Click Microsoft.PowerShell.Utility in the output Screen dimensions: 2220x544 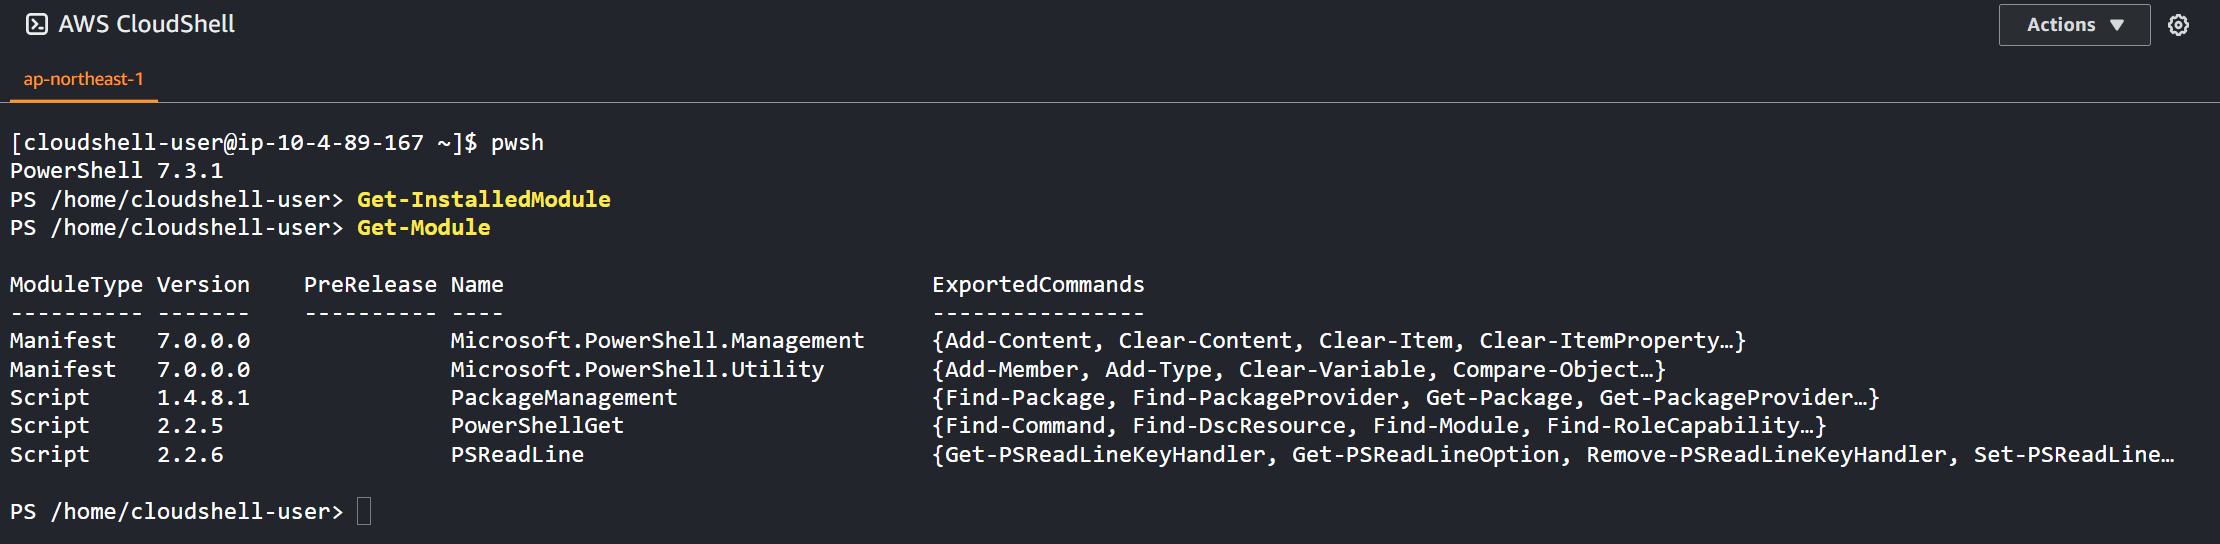[x=637, y=369]
